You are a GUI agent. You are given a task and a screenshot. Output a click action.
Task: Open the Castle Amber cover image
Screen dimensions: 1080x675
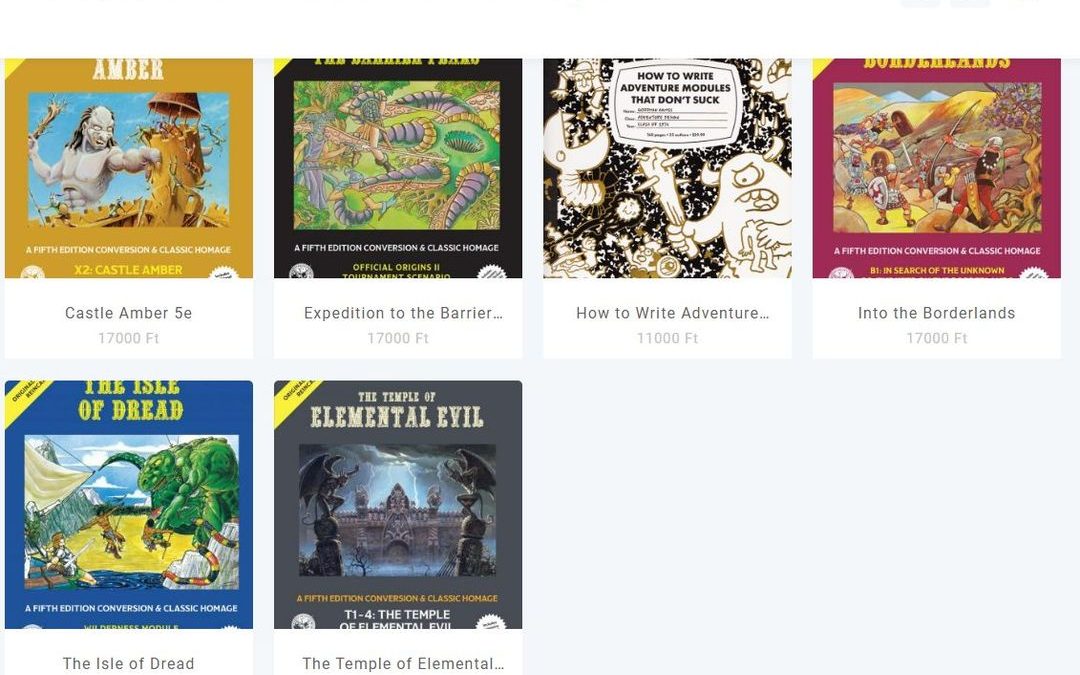pos(129,168)
